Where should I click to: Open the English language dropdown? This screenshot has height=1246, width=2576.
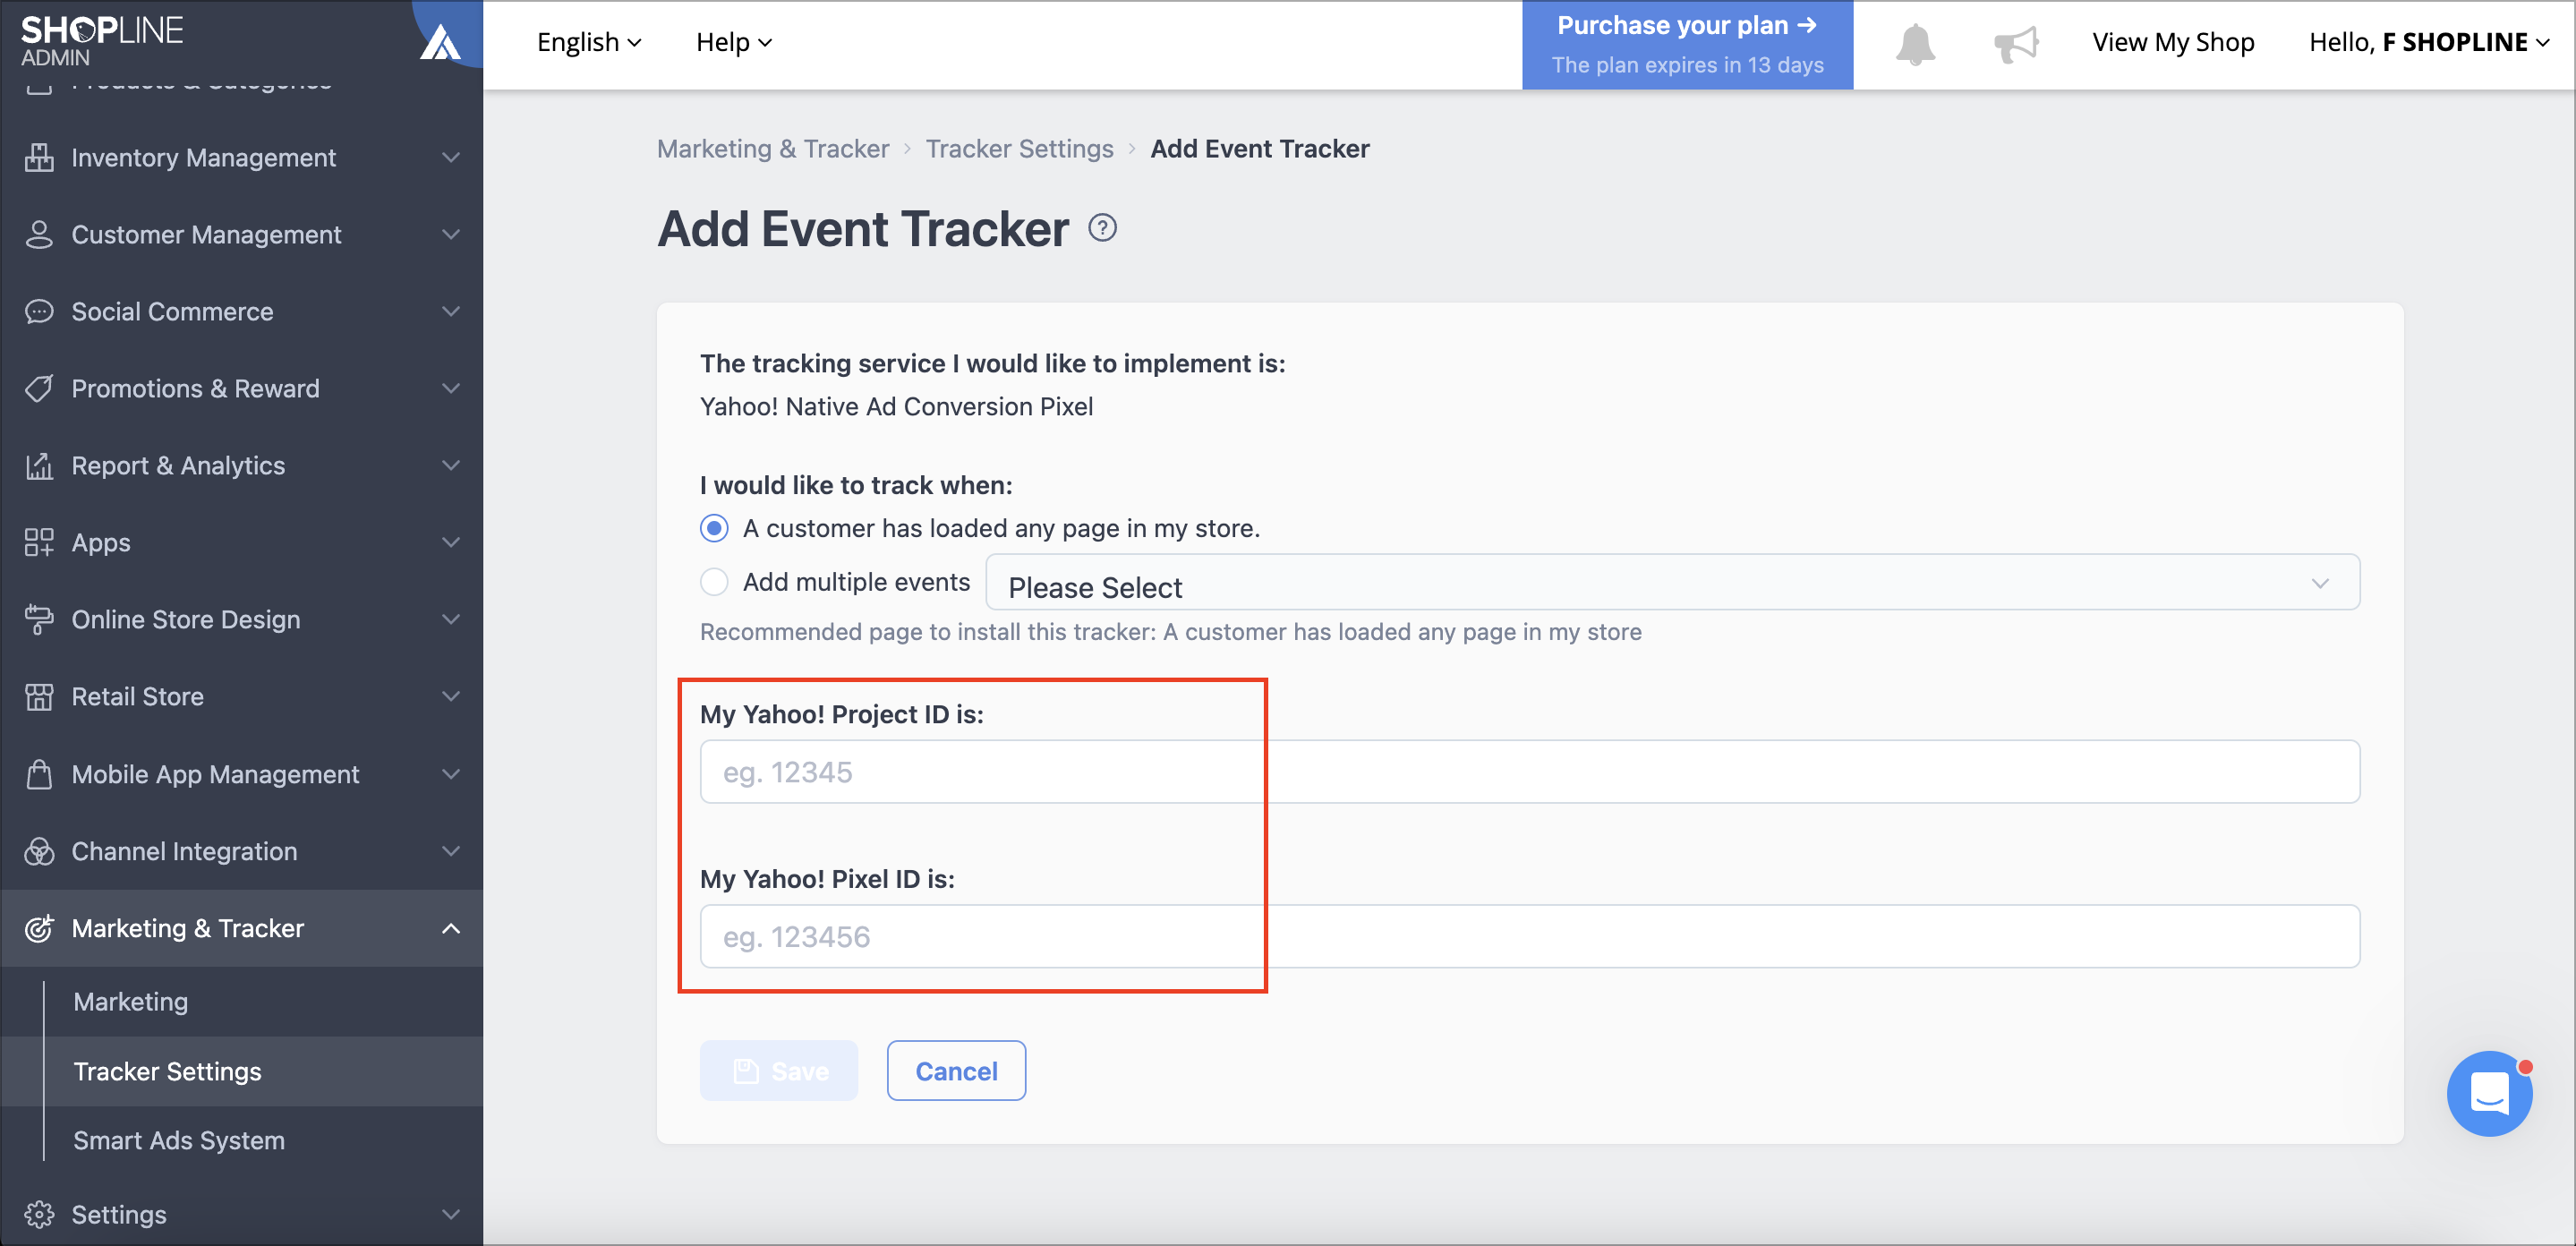tap(588, 42)
